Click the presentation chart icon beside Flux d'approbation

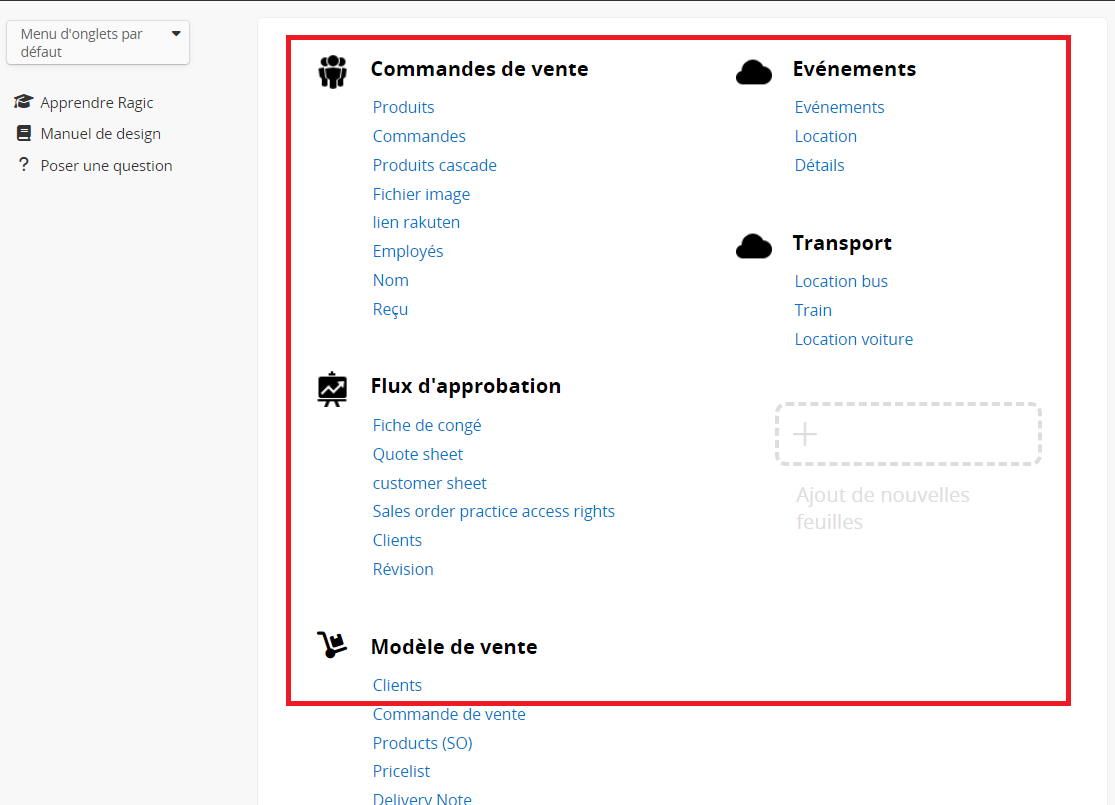(x=332, y=388)
